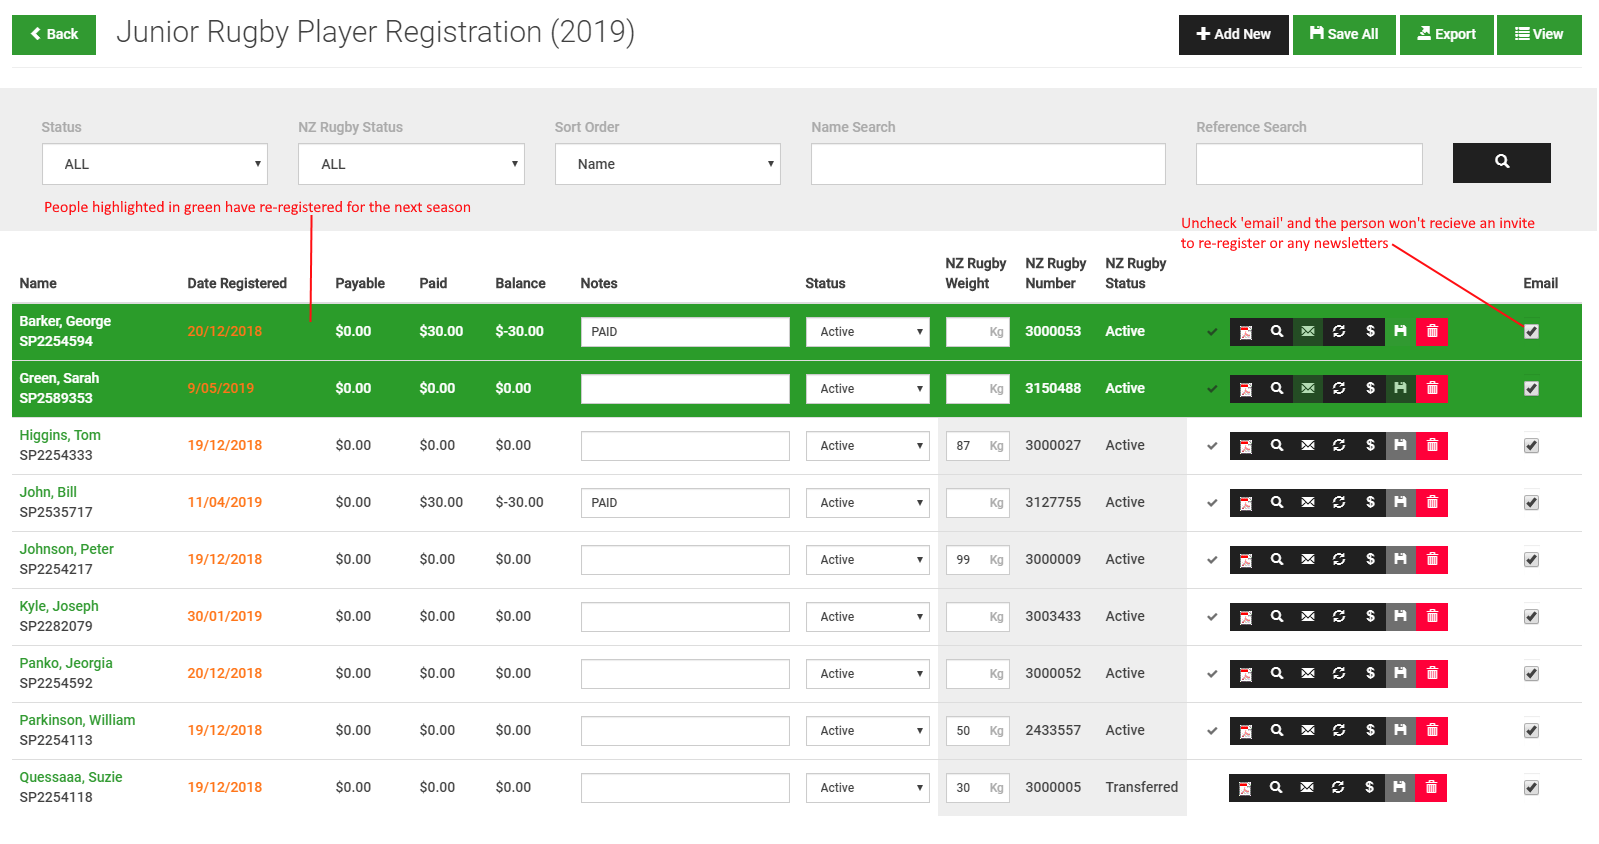The width and height of the screenshot is (1599, 844).
Task: Open the Status filter dropdown
Action: pos(155,164)
